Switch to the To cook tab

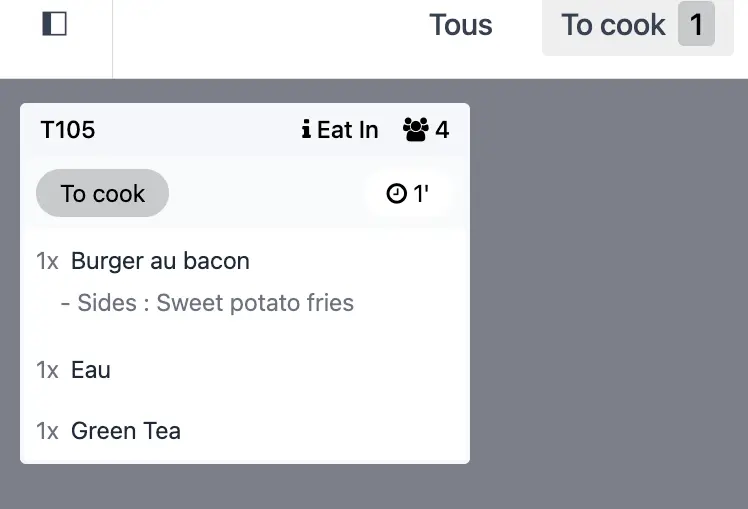click(x=613, y=25)
